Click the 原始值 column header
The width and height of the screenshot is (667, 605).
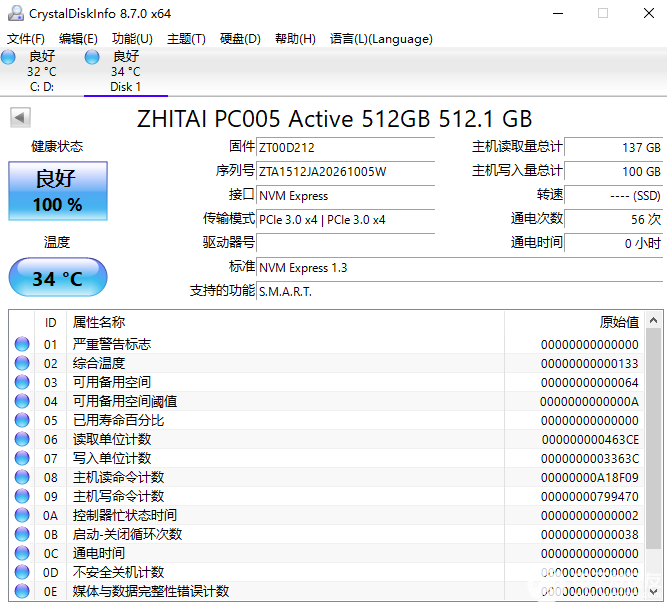(x=574, y=322)
